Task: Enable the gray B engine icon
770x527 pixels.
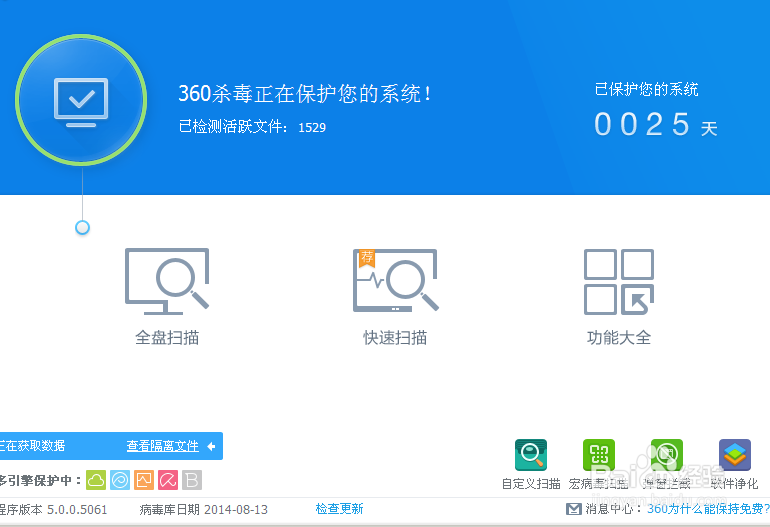Action: (x=192, y=480)
